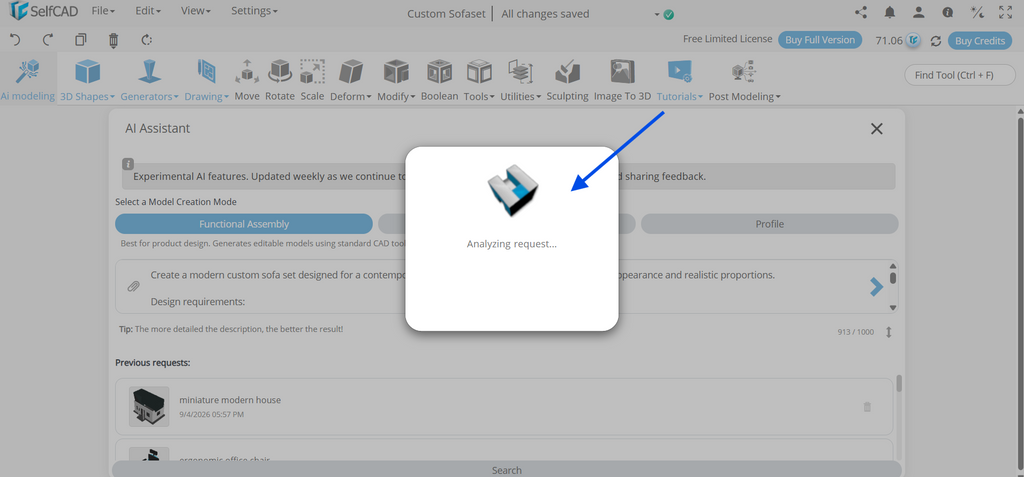
Task: Click the copy objects icon
Action: tap(80, 40)
